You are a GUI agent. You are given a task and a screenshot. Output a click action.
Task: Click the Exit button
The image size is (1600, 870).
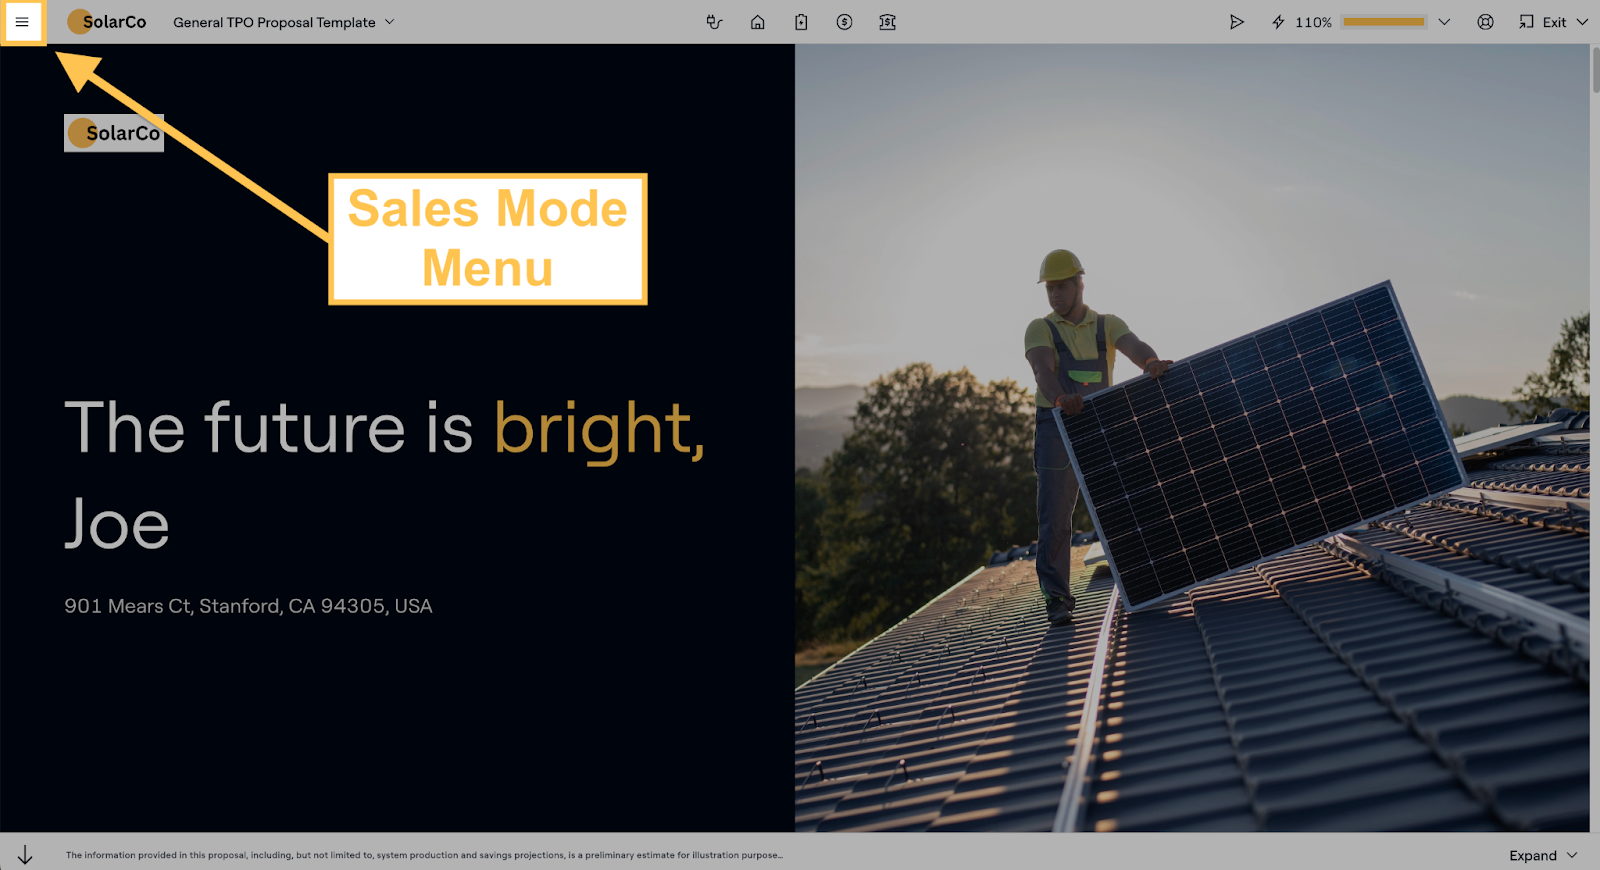point(1544,22)
